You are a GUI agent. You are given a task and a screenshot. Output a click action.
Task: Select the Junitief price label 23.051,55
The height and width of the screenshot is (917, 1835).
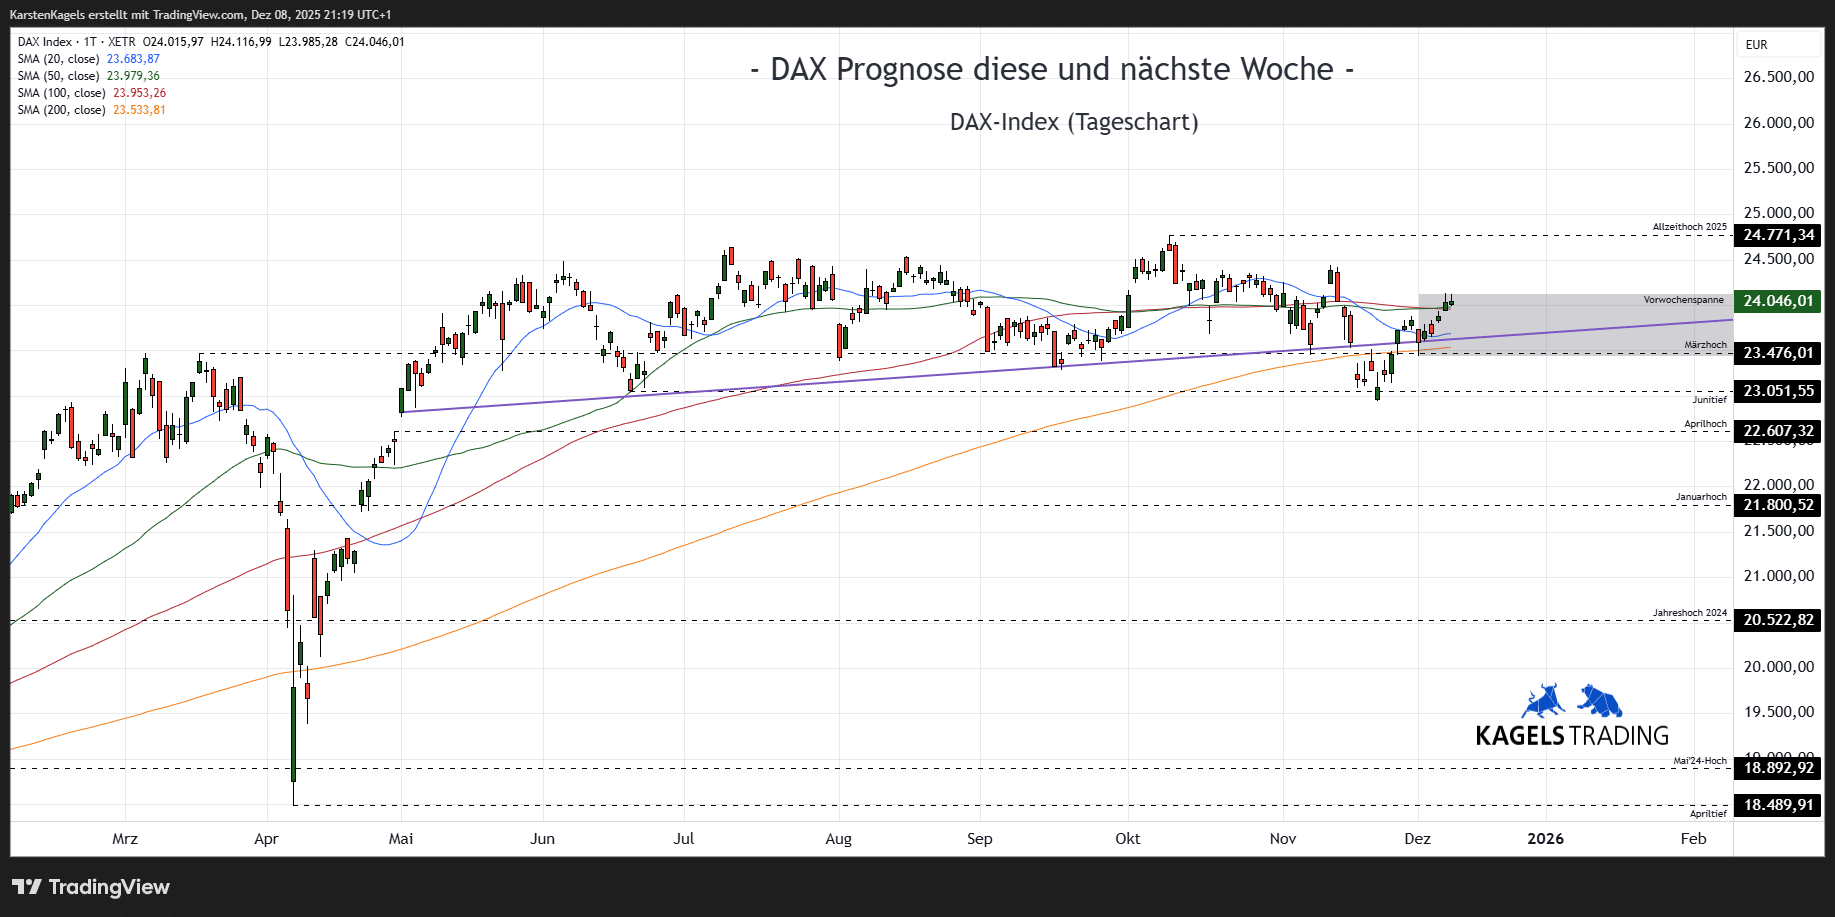(1777, 391)
